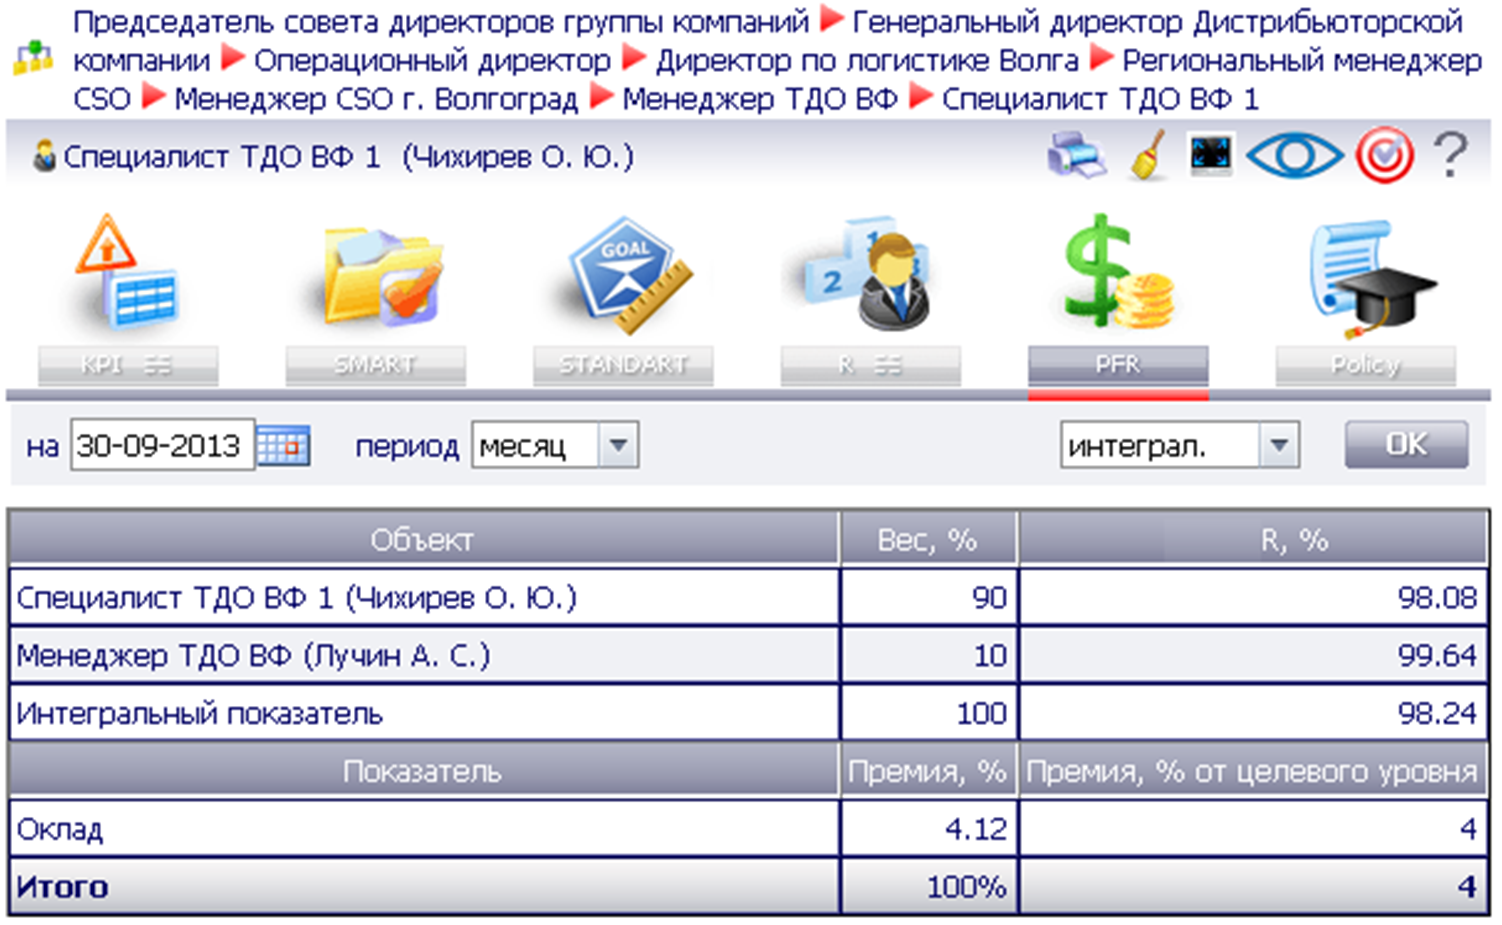Select the PFR tab
Viewport: 1502px width, 925px height.
coord(1117,365)
